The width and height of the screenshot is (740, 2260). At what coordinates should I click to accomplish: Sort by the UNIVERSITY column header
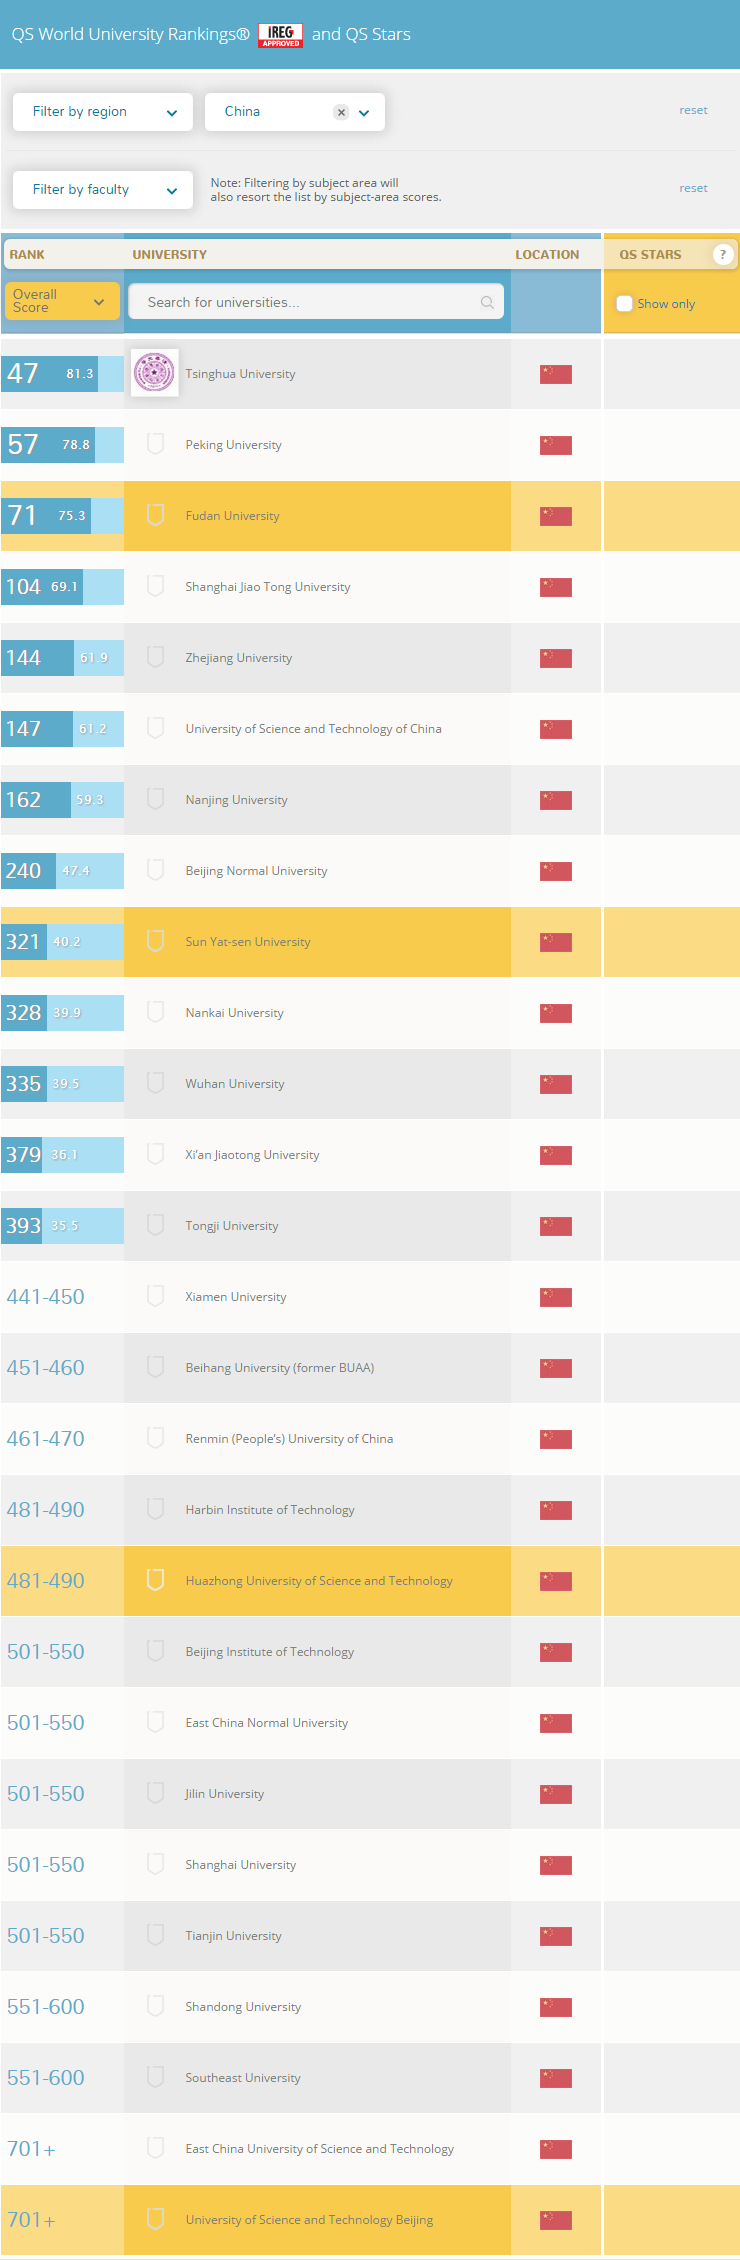click(x=170, y=255)
